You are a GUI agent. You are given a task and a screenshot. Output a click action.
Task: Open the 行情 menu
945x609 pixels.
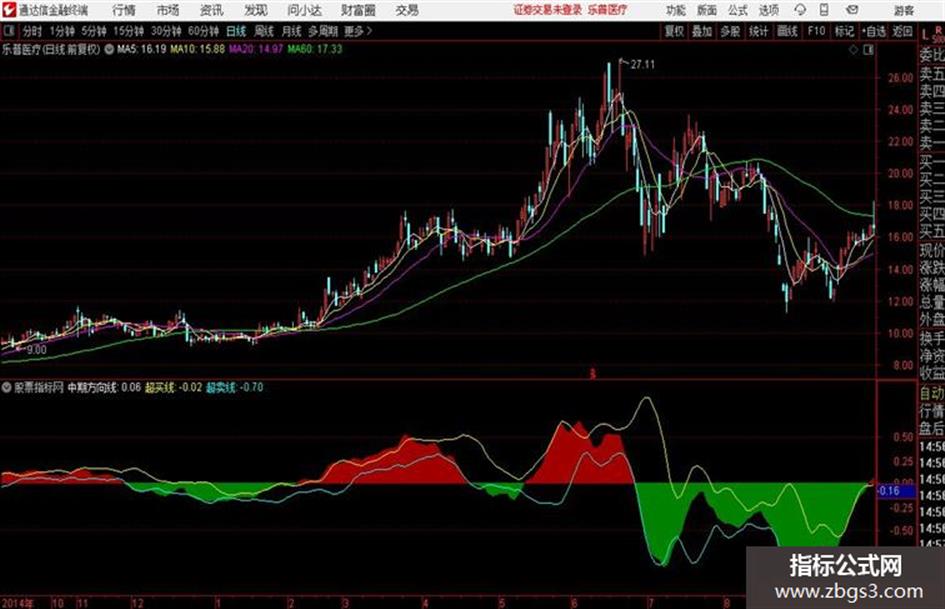(x=124, y=10)
